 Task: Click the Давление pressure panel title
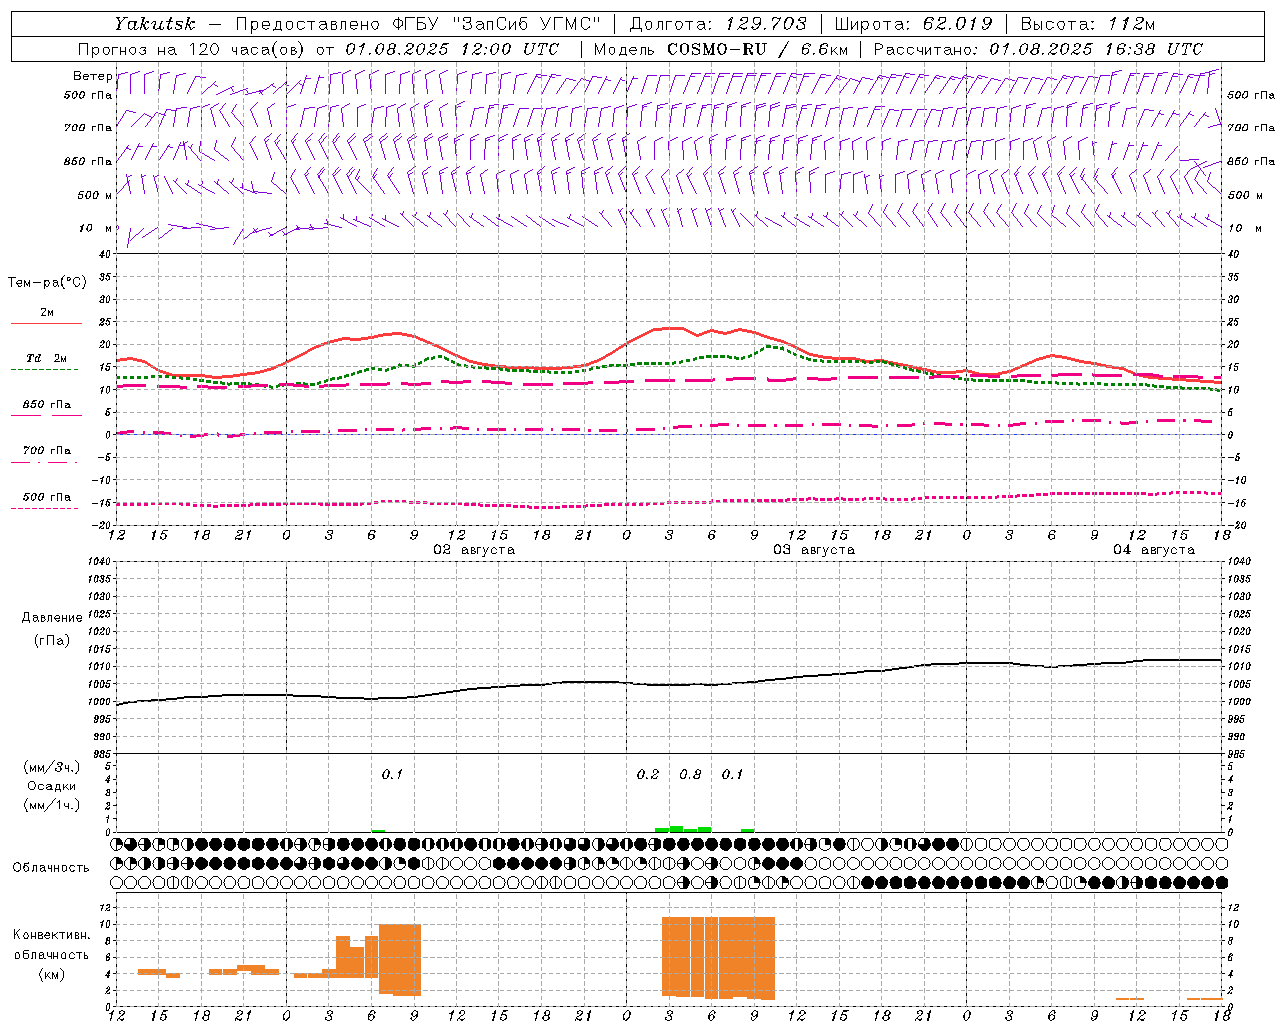click(x=52, y=618)
